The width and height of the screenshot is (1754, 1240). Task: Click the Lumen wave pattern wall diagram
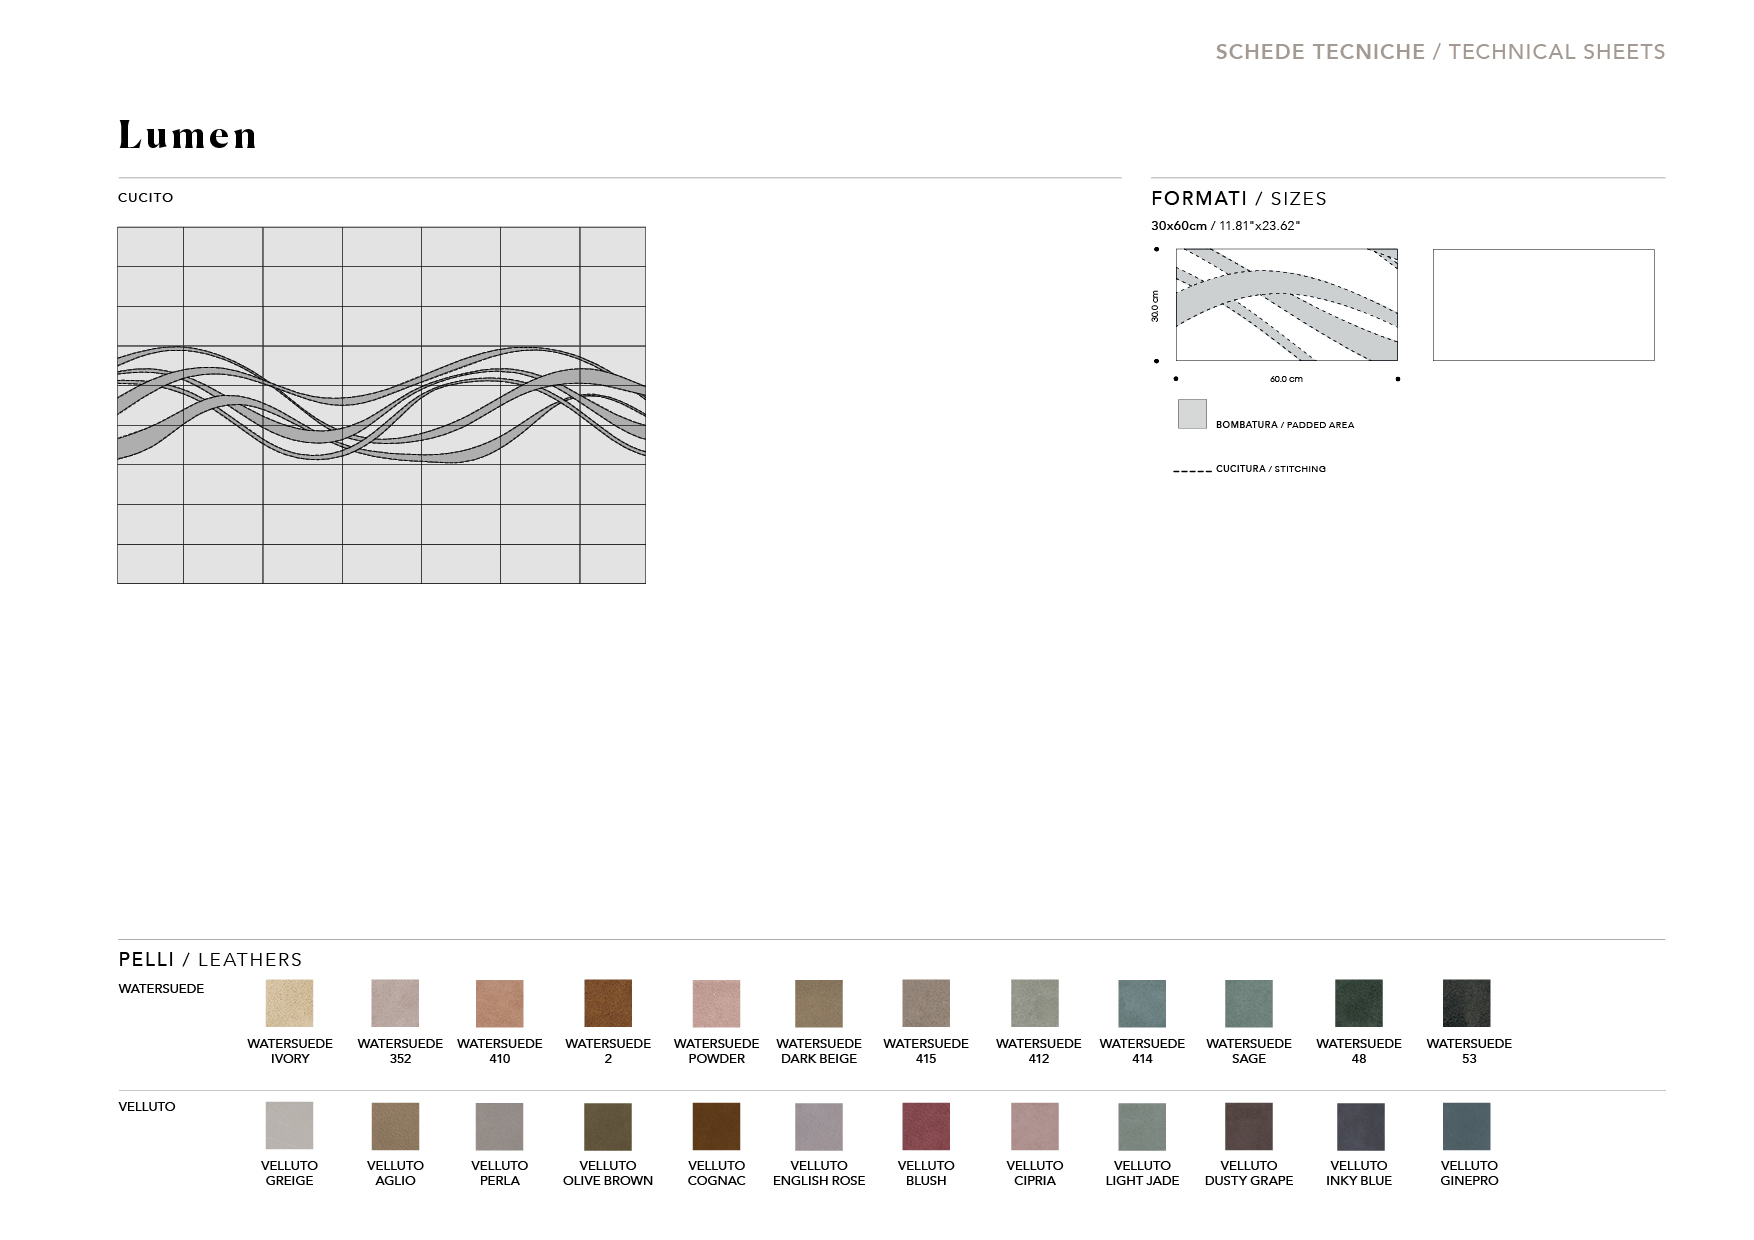[x=381, y=405]
